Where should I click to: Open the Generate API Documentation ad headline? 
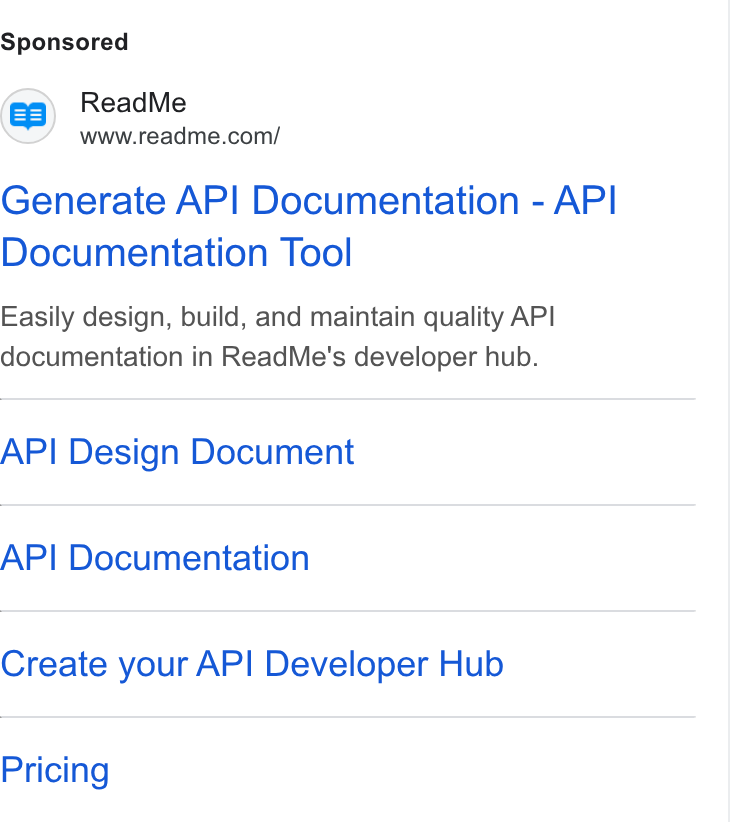tap(309, 226)
